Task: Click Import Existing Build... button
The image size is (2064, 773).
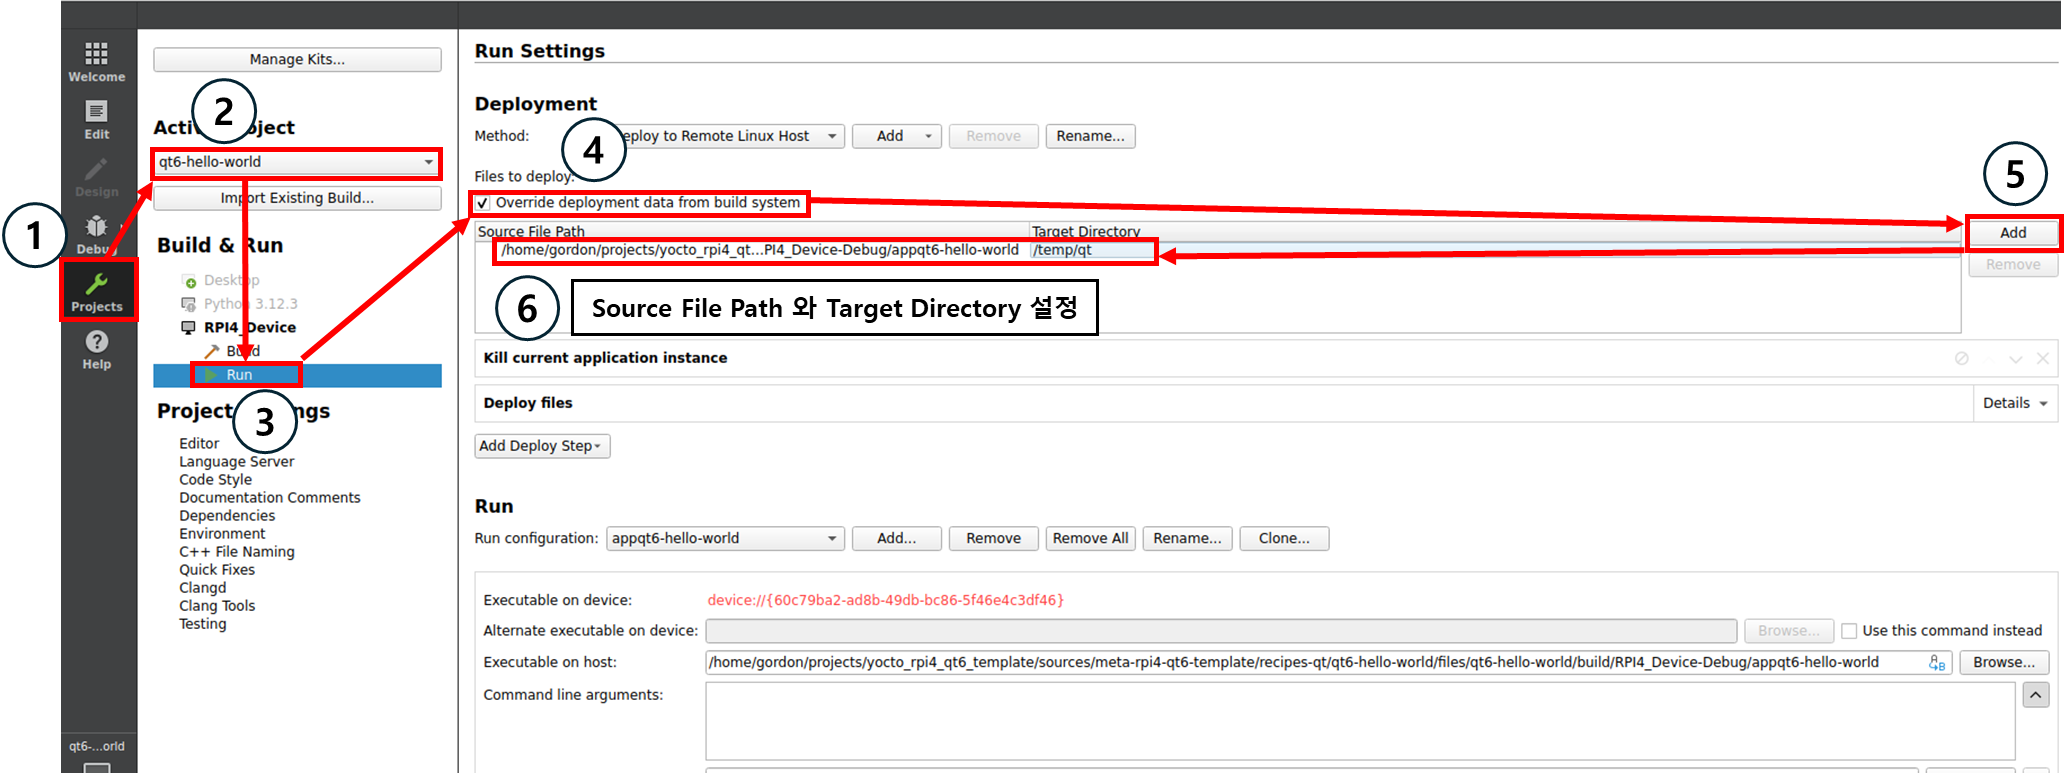Action: pyautogui.click(x=297, y=198)
